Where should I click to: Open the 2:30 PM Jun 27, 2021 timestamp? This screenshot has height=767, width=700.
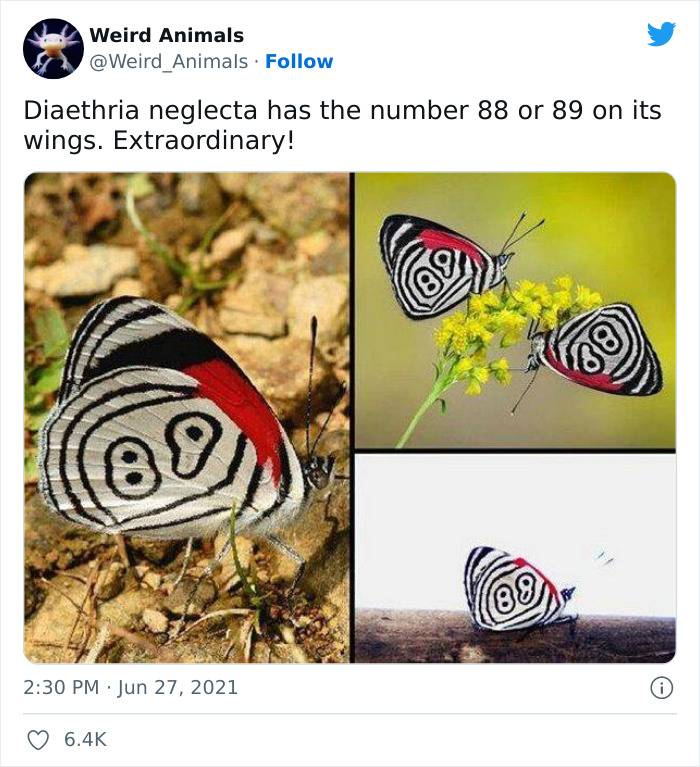[x=130, y=687]
